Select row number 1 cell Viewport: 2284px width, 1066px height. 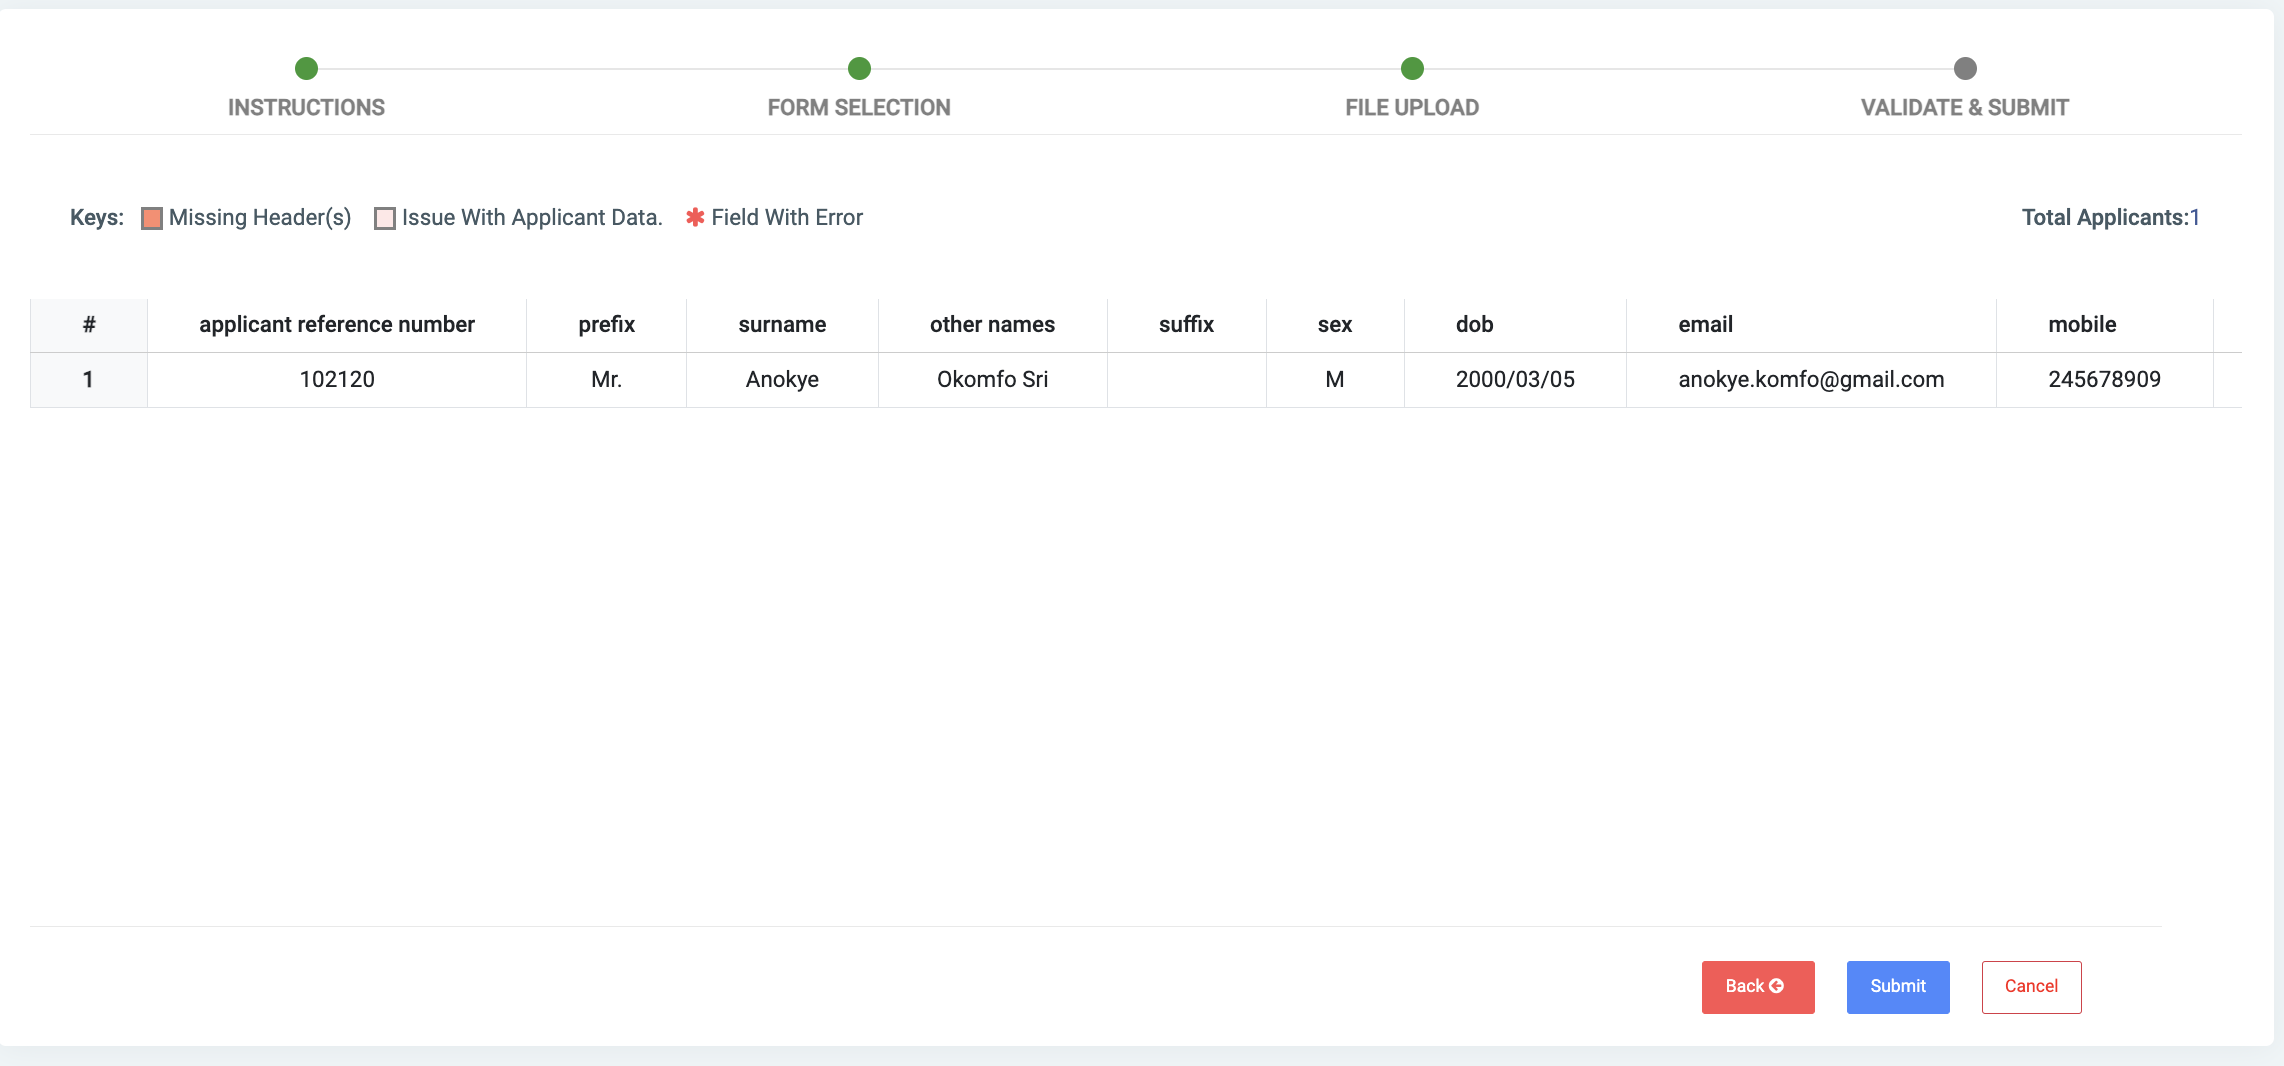click(89, 380)
